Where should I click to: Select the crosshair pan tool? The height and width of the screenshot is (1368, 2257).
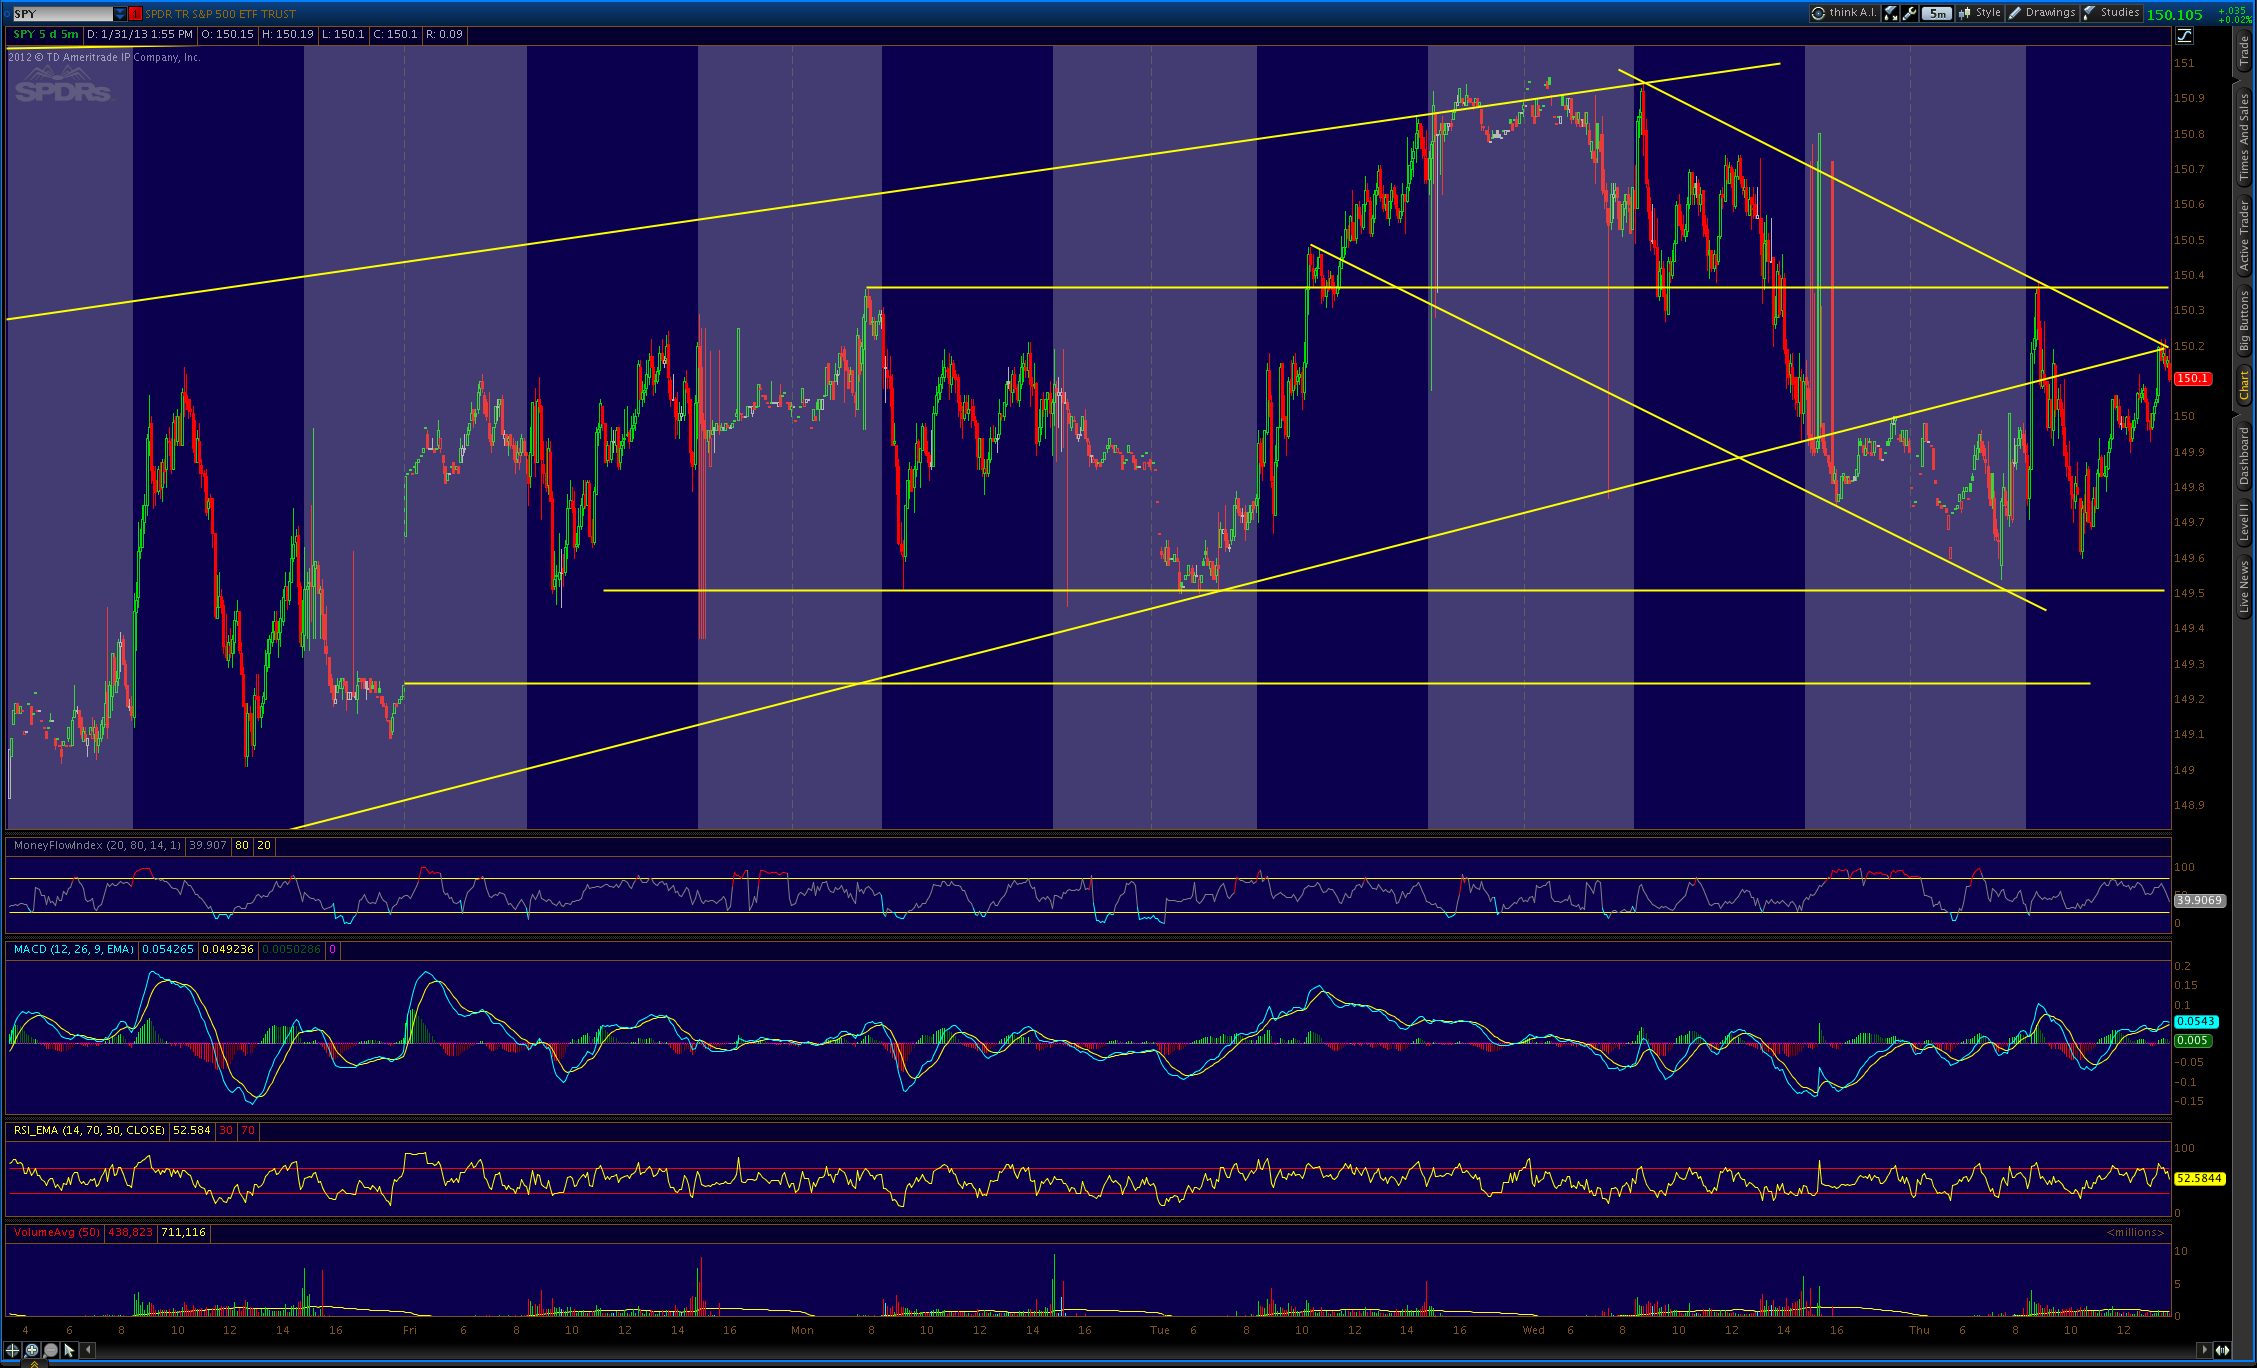point(12,1350)
